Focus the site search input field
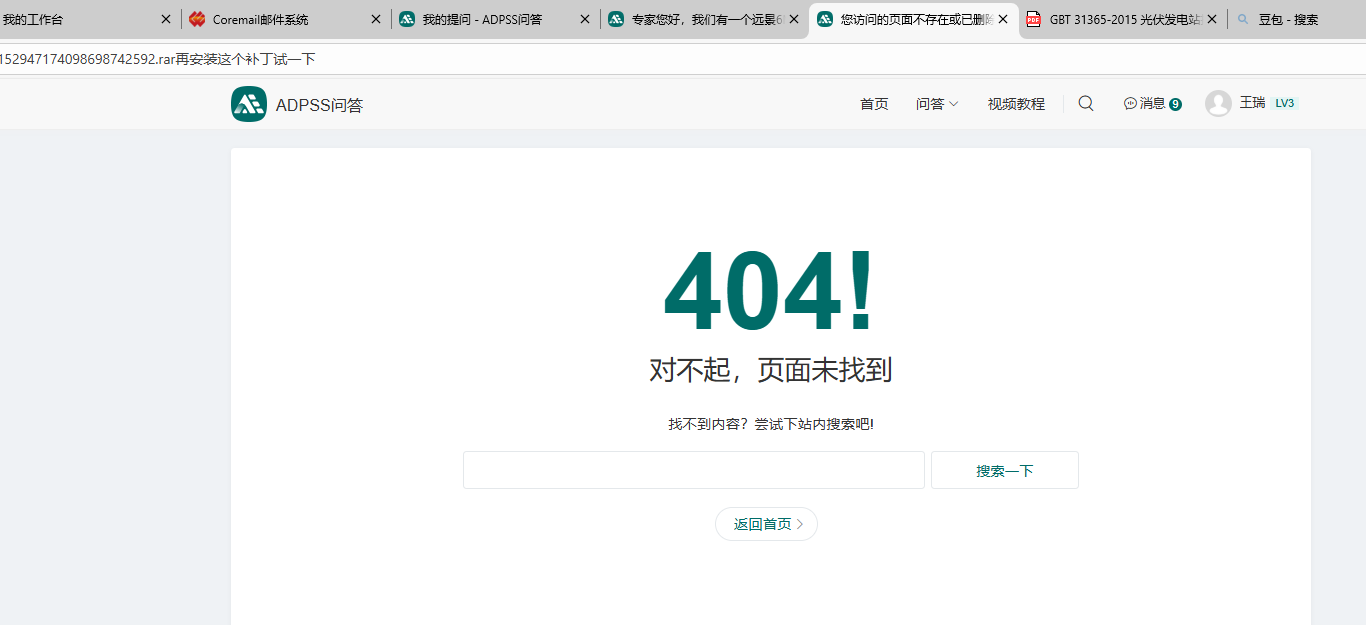 click(693, 470)
